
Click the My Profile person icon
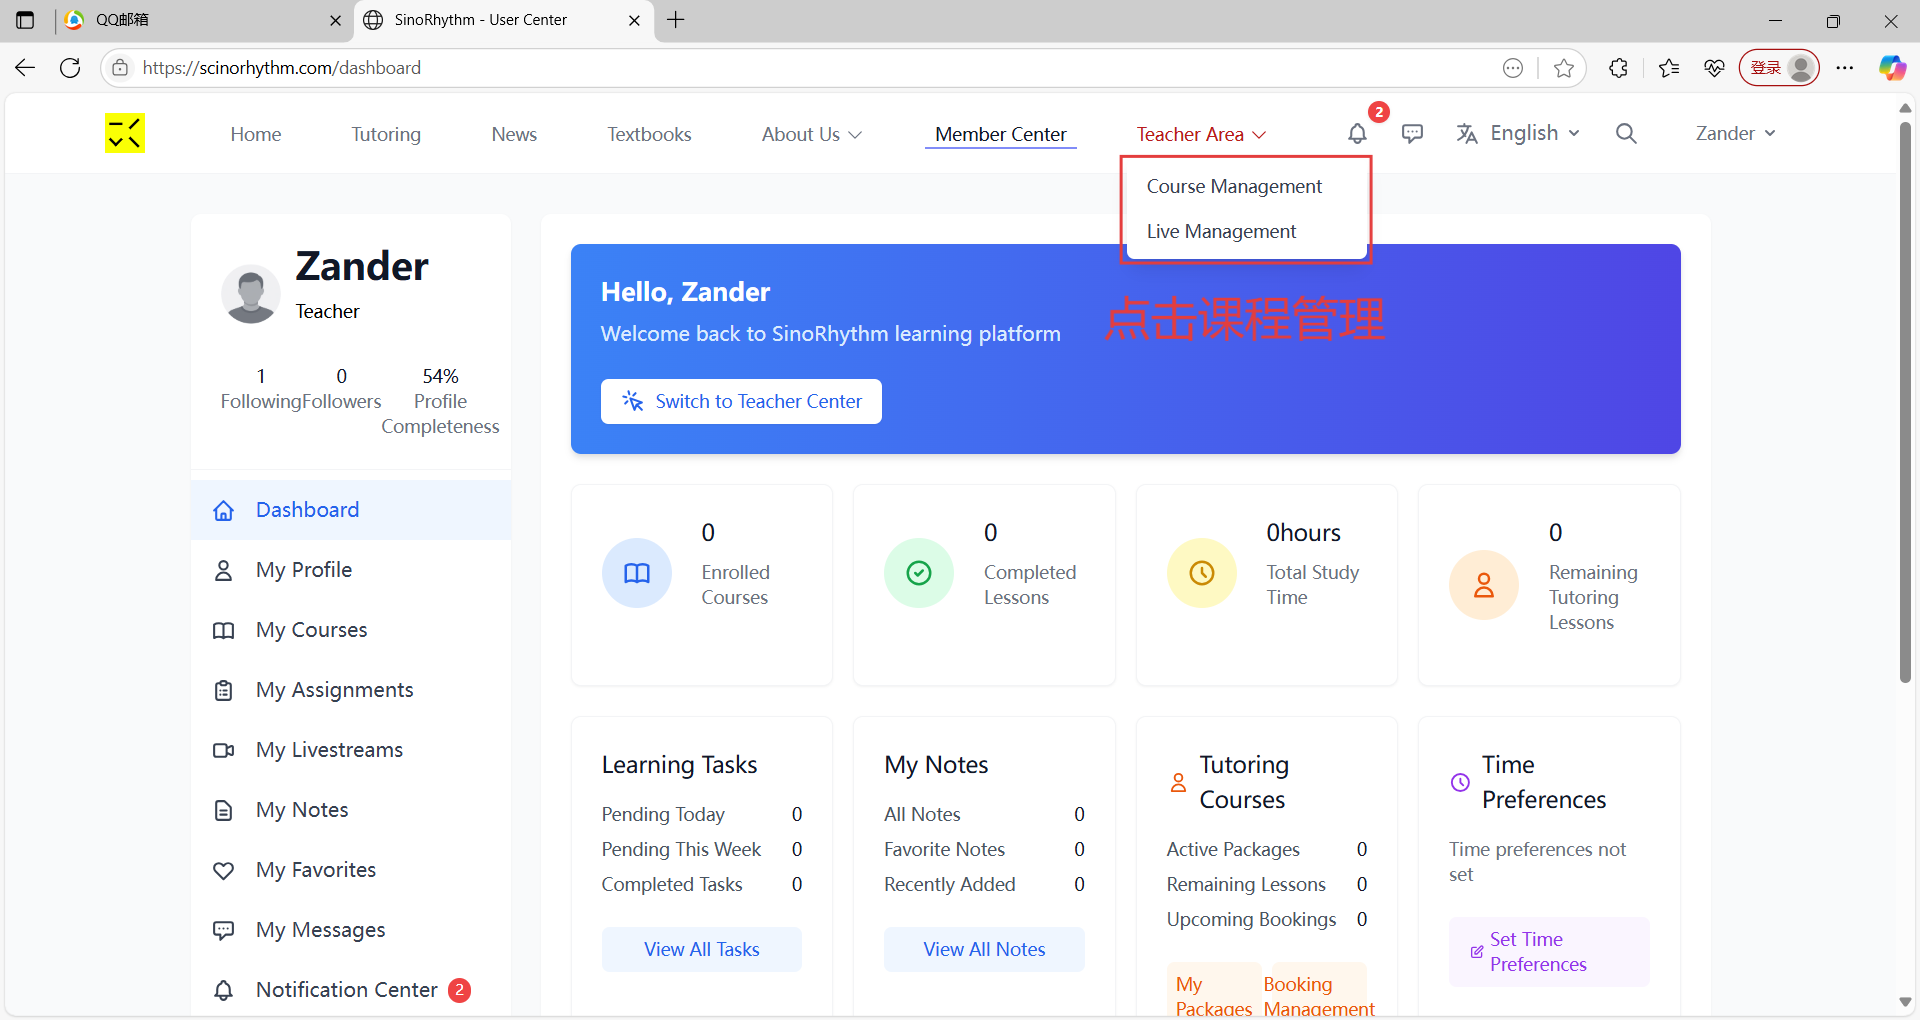(224, 570)
